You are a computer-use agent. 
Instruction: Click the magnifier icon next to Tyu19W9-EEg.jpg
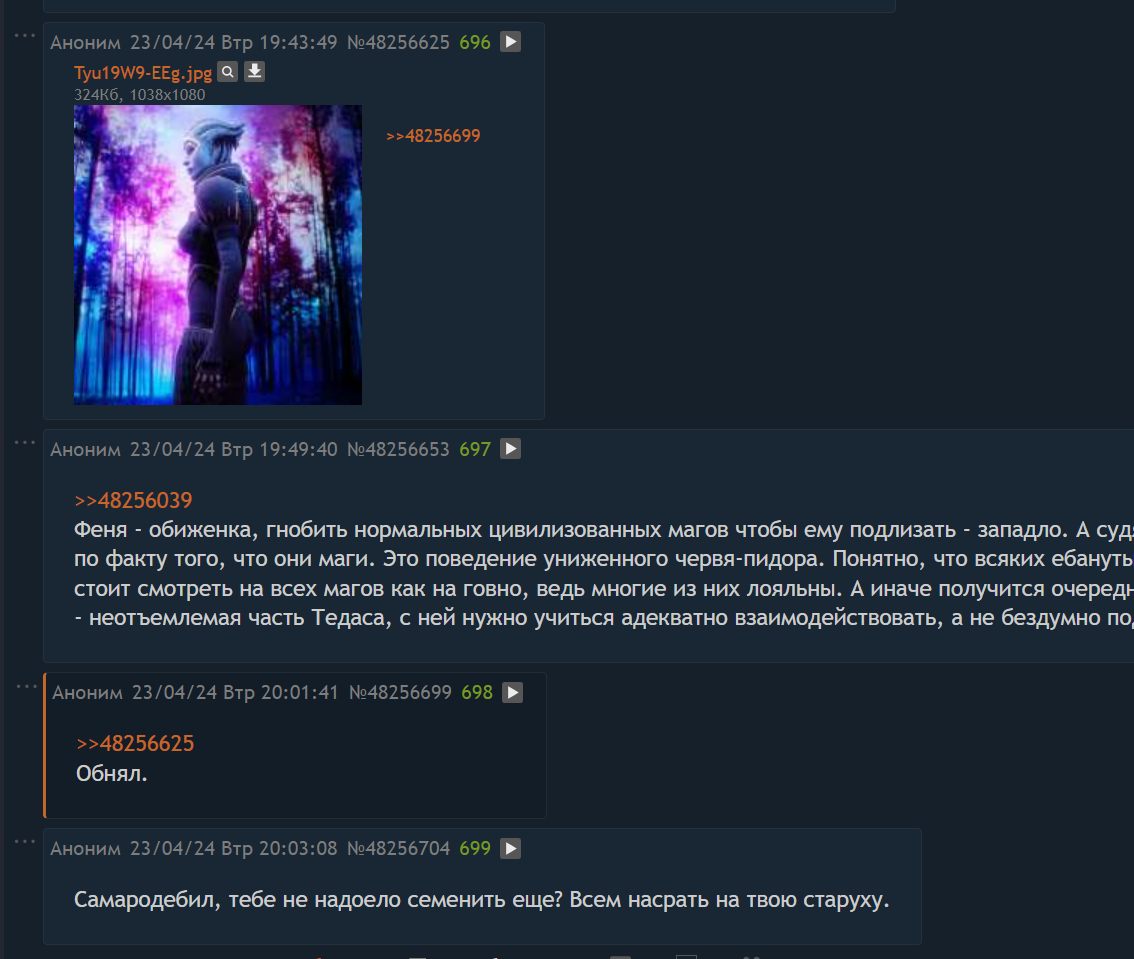point(228,72)
